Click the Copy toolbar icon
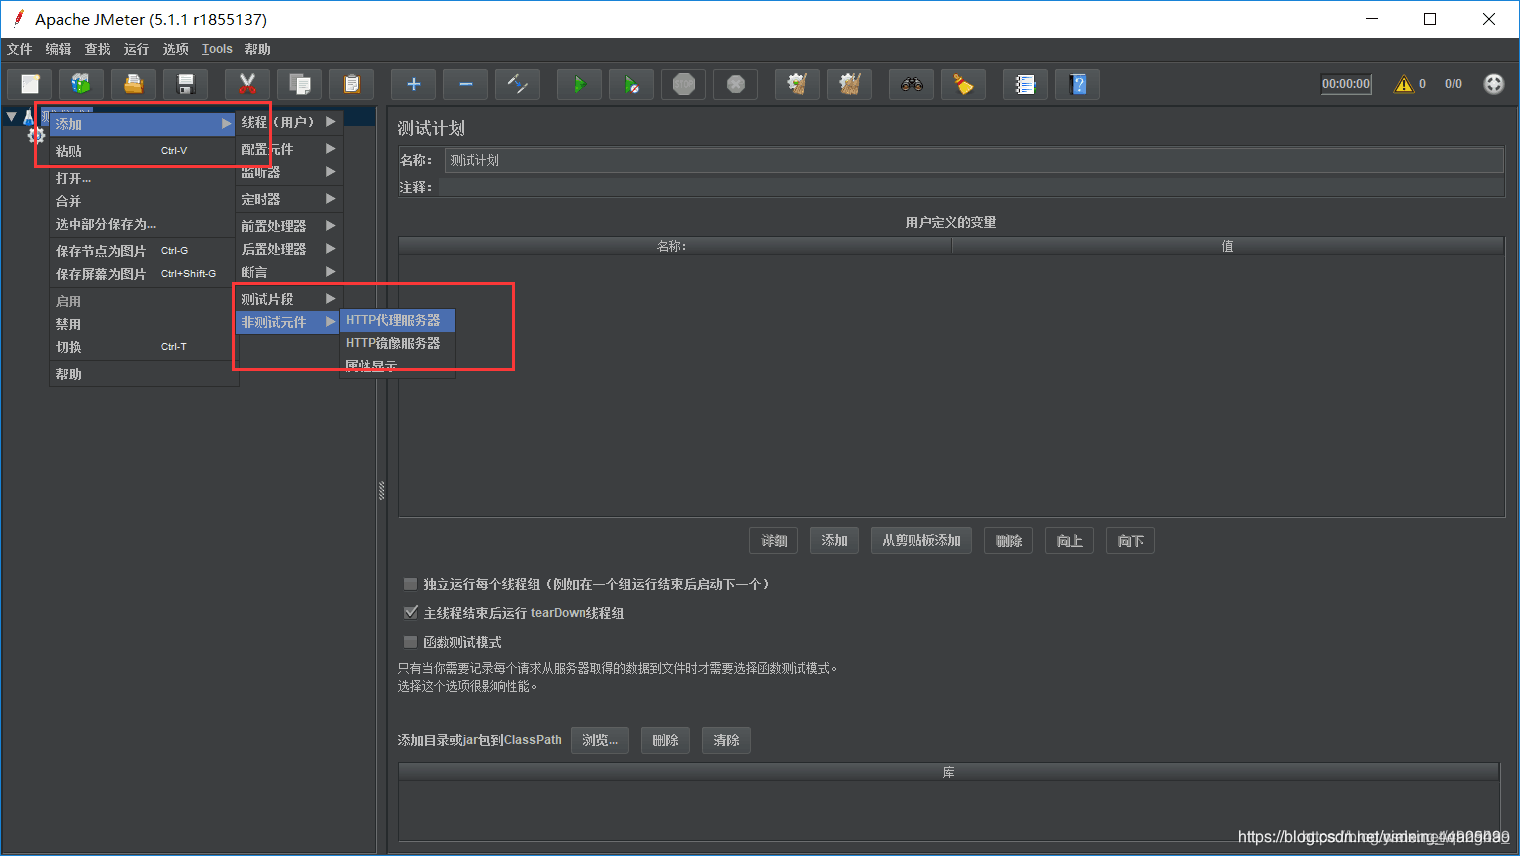 pos(300,85)
